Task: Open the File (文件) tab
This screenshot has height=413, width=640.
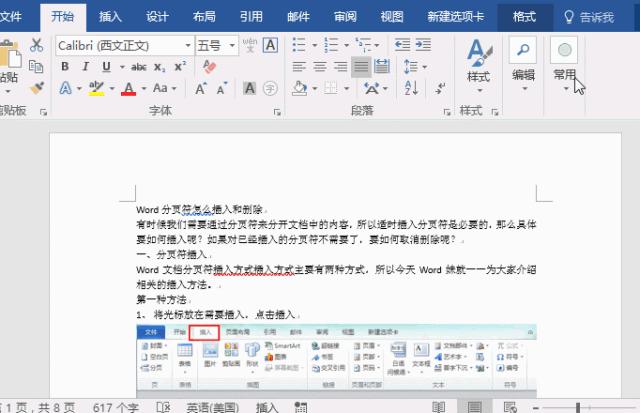Action: click(11, 17)
